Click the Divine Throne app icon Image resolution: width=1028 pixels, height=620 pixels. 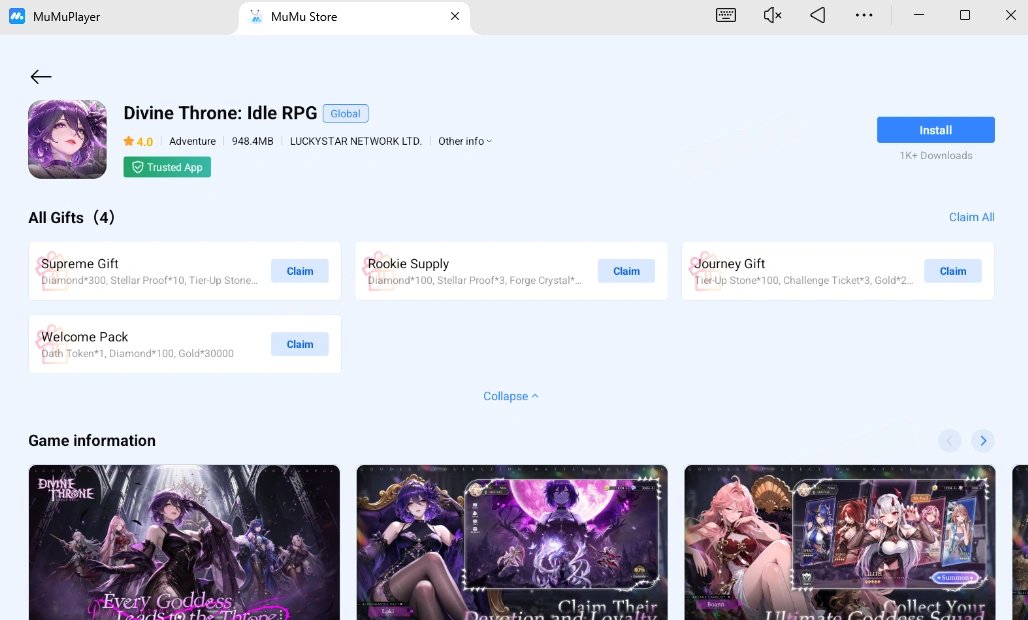coord(67,139)
